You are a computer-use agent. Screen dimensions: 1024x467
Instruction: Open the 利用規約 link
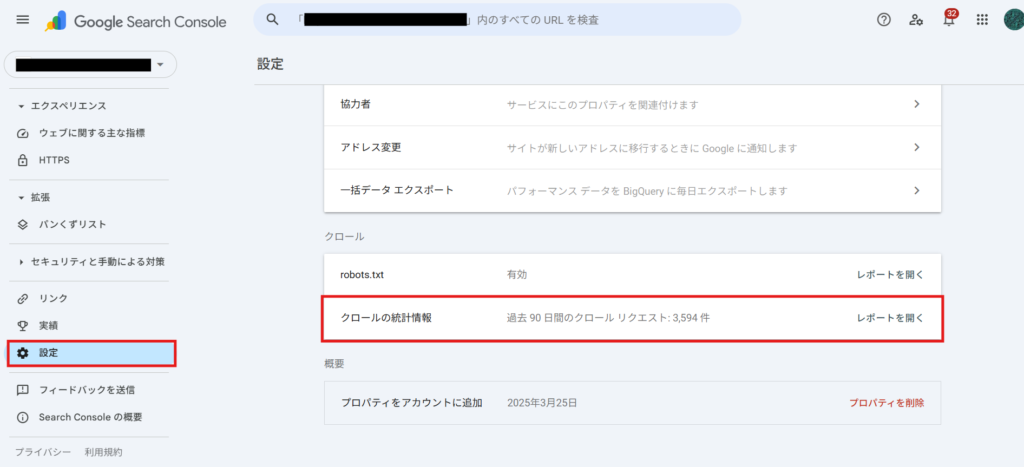point(103,452)
